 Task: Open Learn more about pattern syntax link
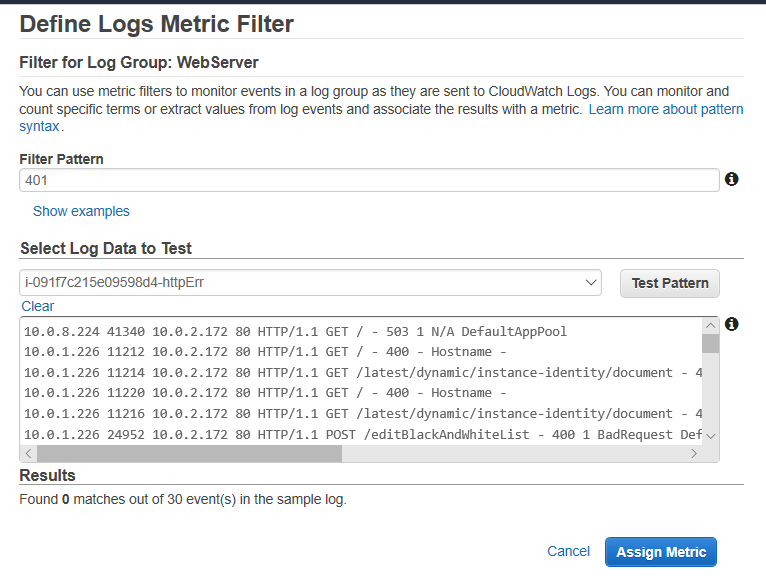[x=665, y=108]
